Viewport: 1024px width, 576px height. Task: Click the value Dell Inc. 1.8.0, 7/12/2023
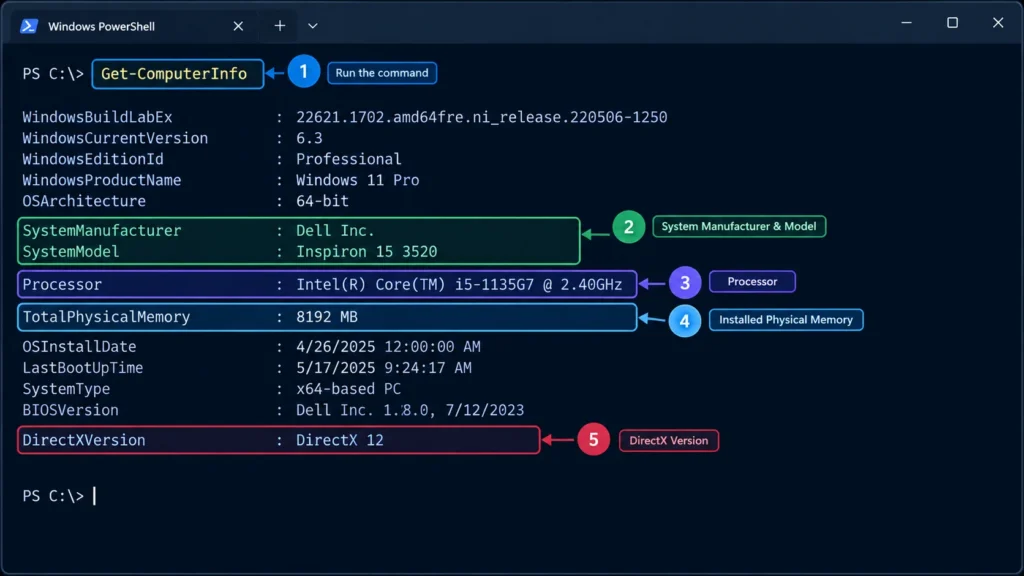coord(410,410)
